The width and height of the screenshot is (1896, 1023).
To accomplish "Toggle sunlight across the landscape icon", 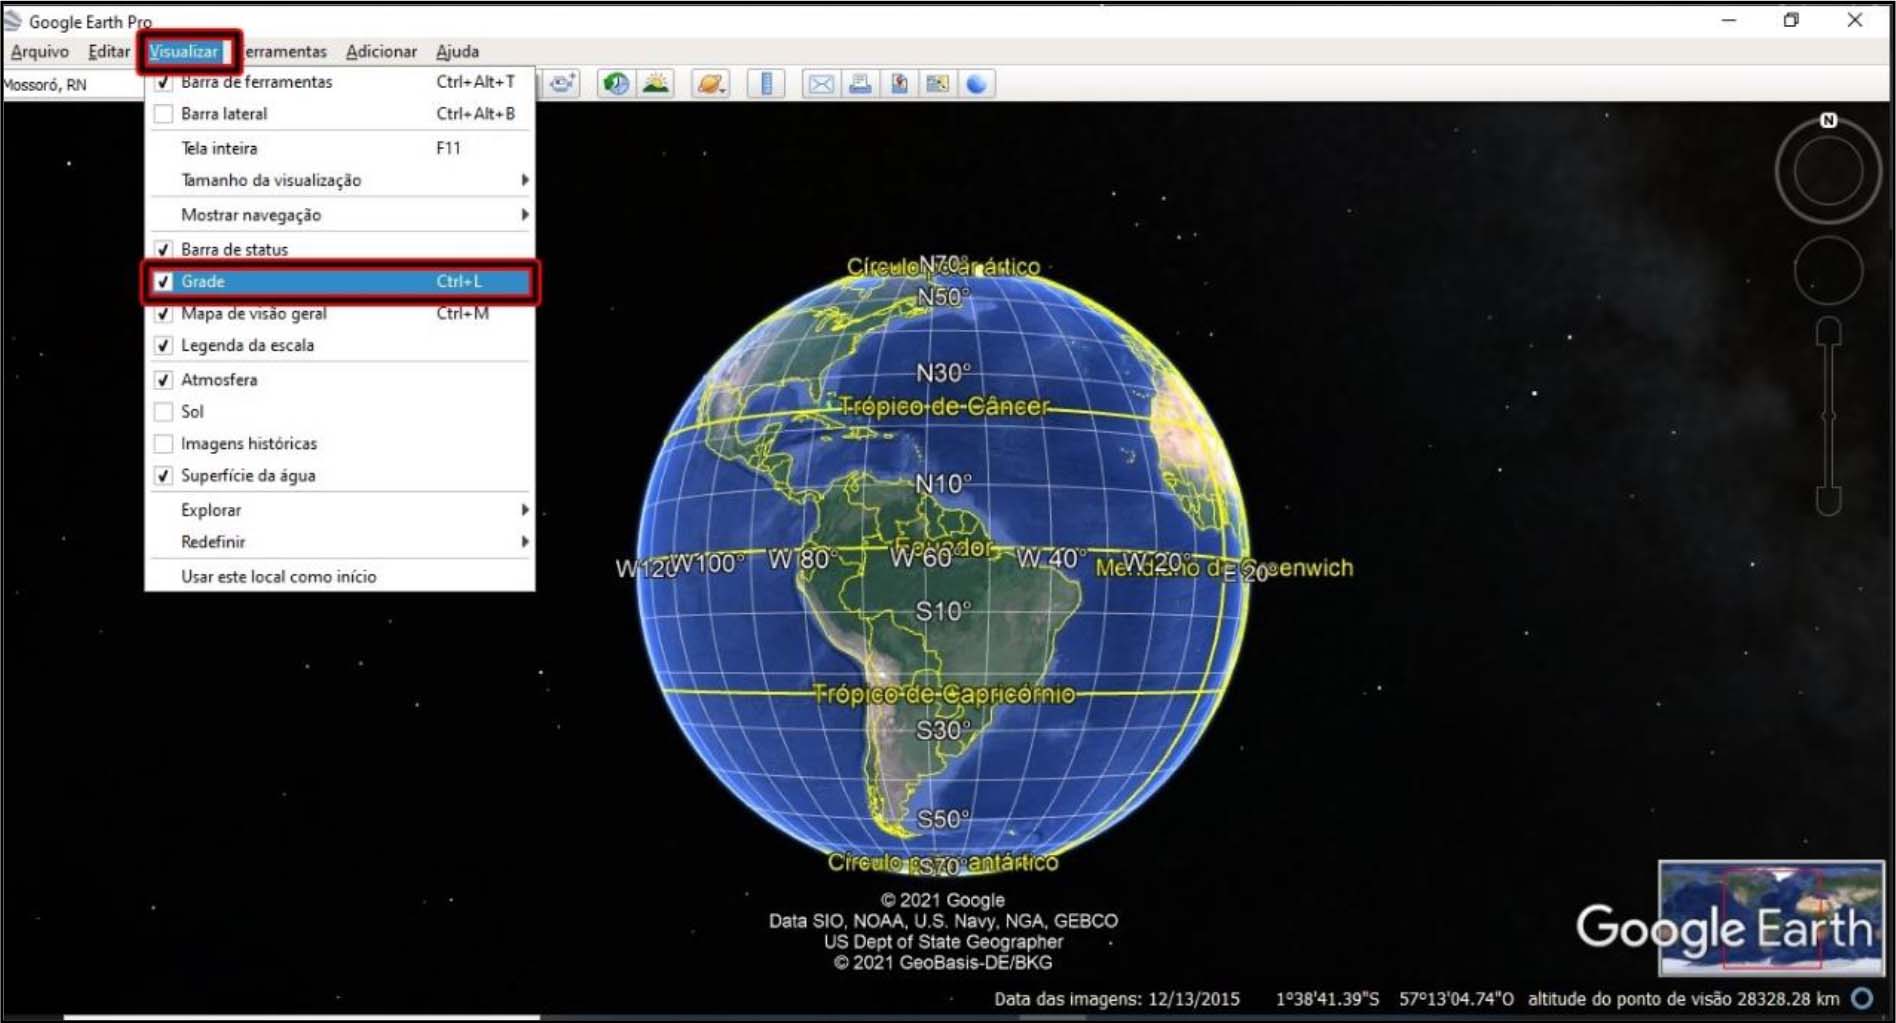I will pyautogui.click(x=656, y=84).
